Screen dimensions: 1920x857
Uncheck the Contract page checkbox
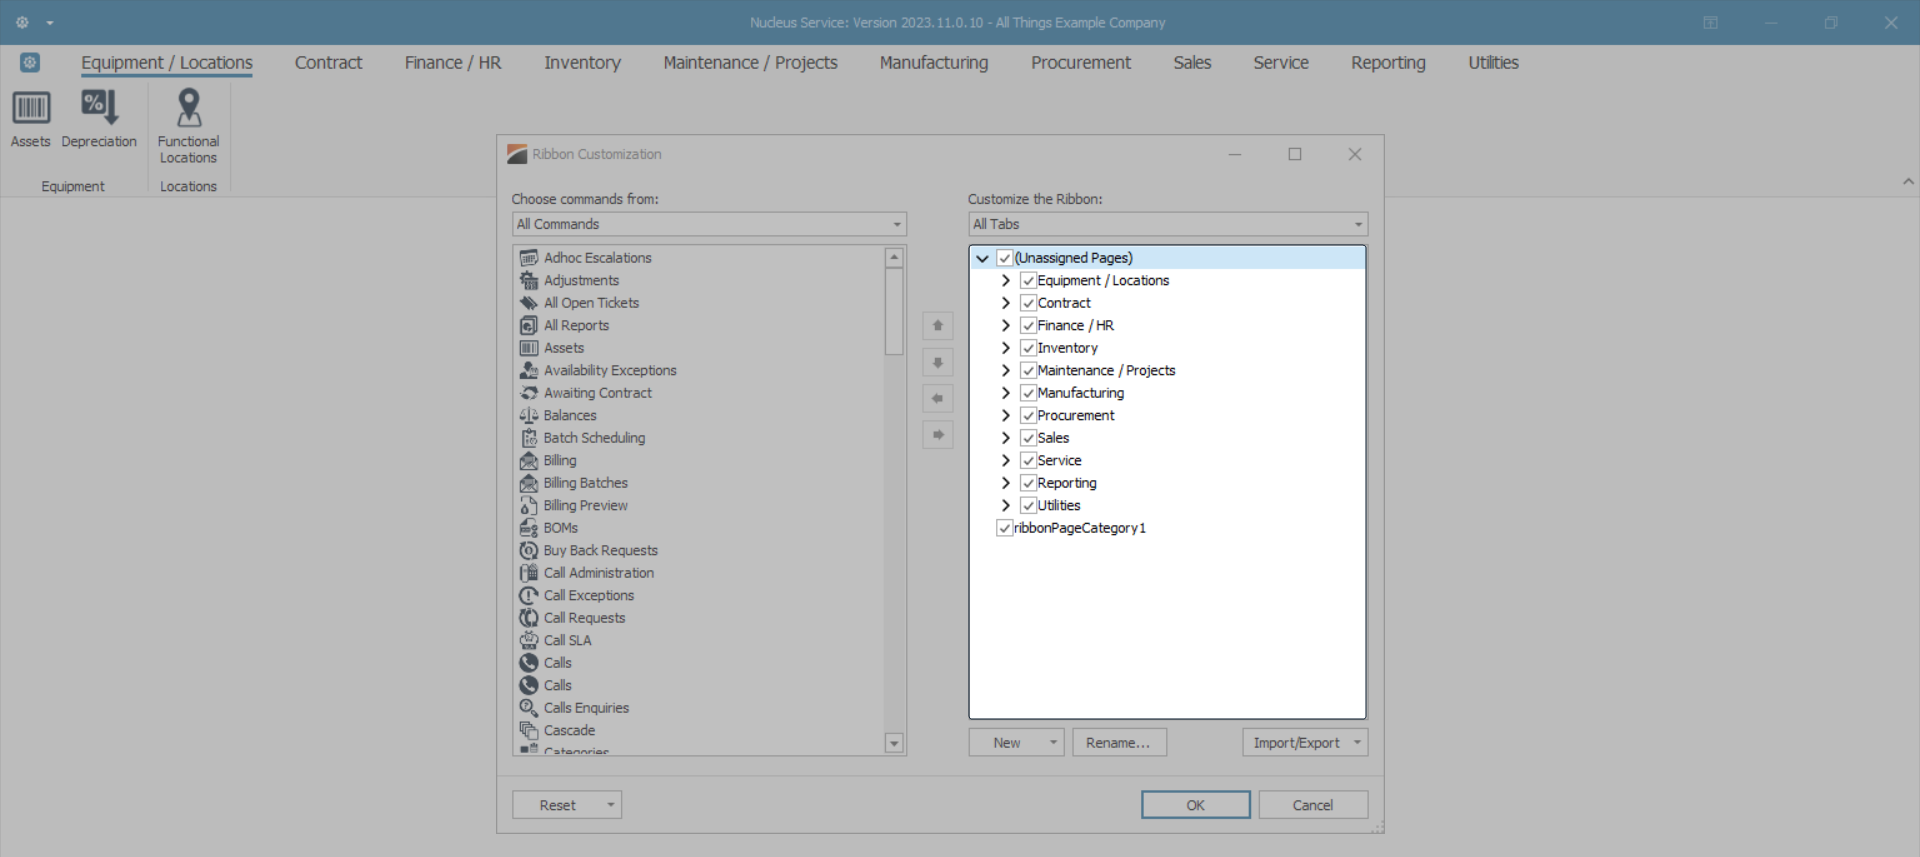coord(1028,303)
